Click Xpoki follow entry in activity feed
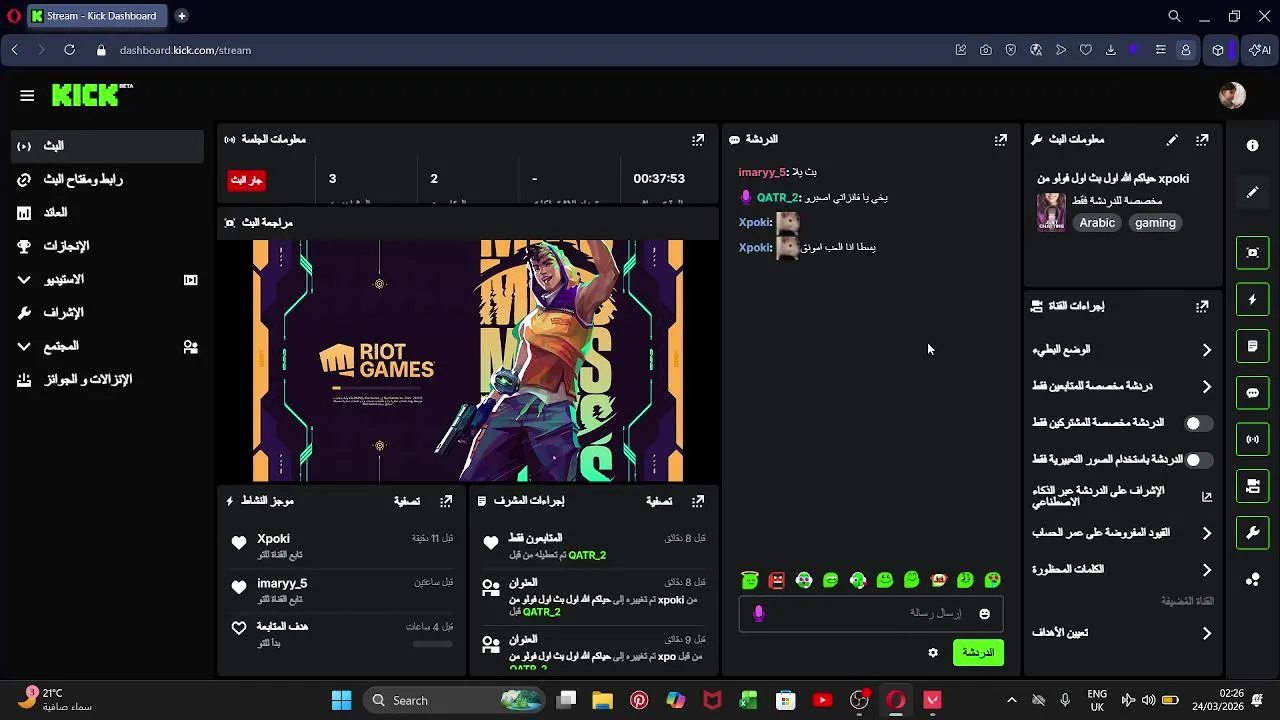Viewport: 1280px width, 720px height. [x=342, y=546]
